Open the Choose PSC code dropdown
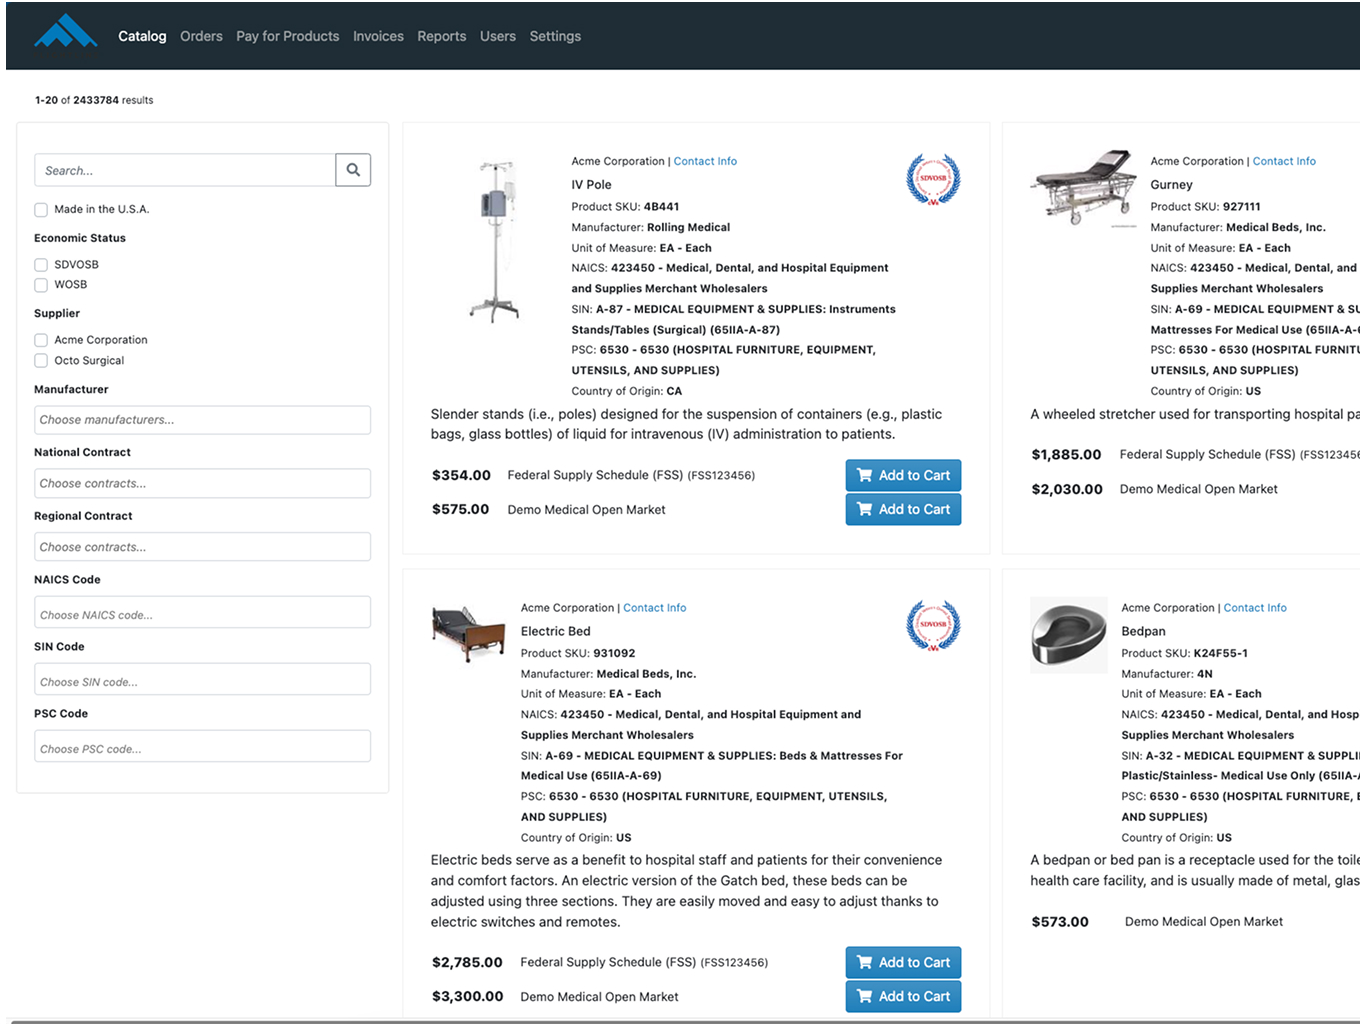Viewport: 1360px width, 1024px height. [x=202, y=746]
